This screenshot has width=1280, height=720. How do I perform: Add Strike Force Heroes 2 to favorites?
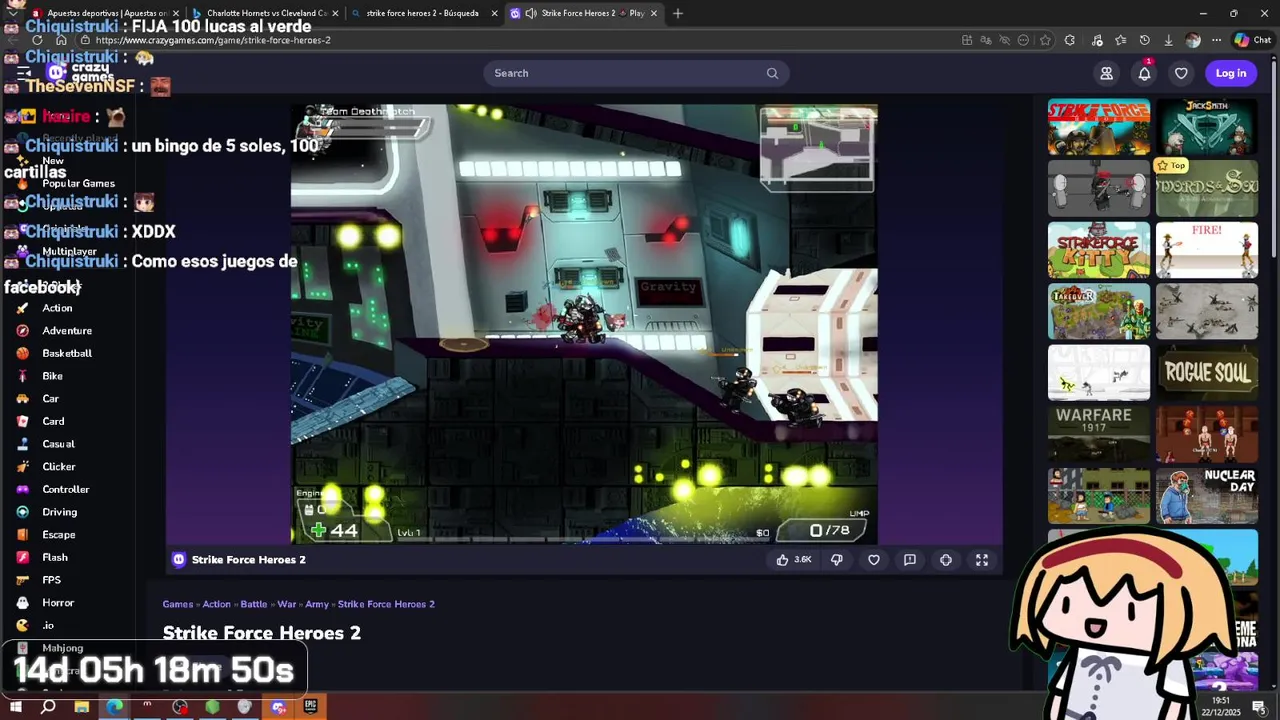click(x=874, y=560)
